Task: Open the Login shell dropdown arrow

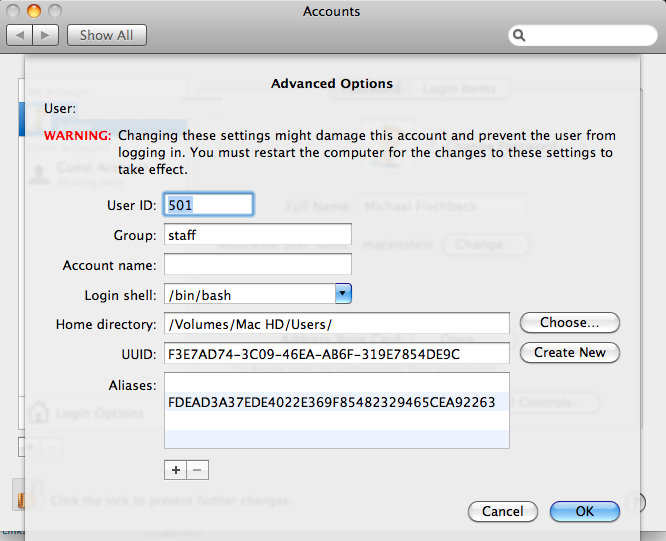Action: coord(342,294)
